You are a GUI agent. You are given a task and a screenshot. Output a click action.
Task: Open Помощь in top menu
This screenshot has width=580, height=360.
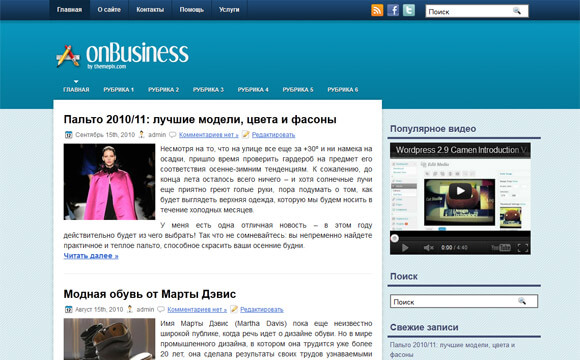pos(192,10)
